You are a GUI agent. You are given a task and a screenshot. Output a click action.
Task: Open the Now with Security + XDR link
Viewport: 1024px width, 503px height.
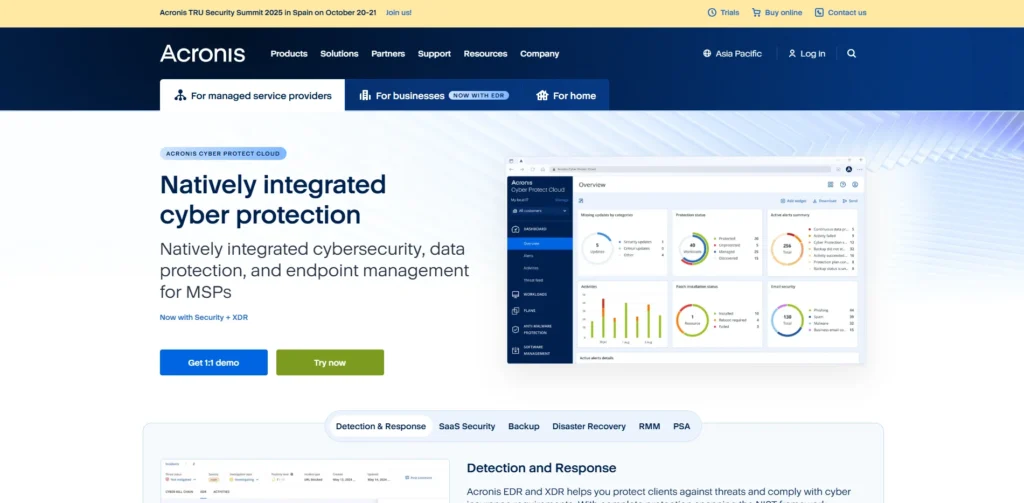click(x=204, y=317)
